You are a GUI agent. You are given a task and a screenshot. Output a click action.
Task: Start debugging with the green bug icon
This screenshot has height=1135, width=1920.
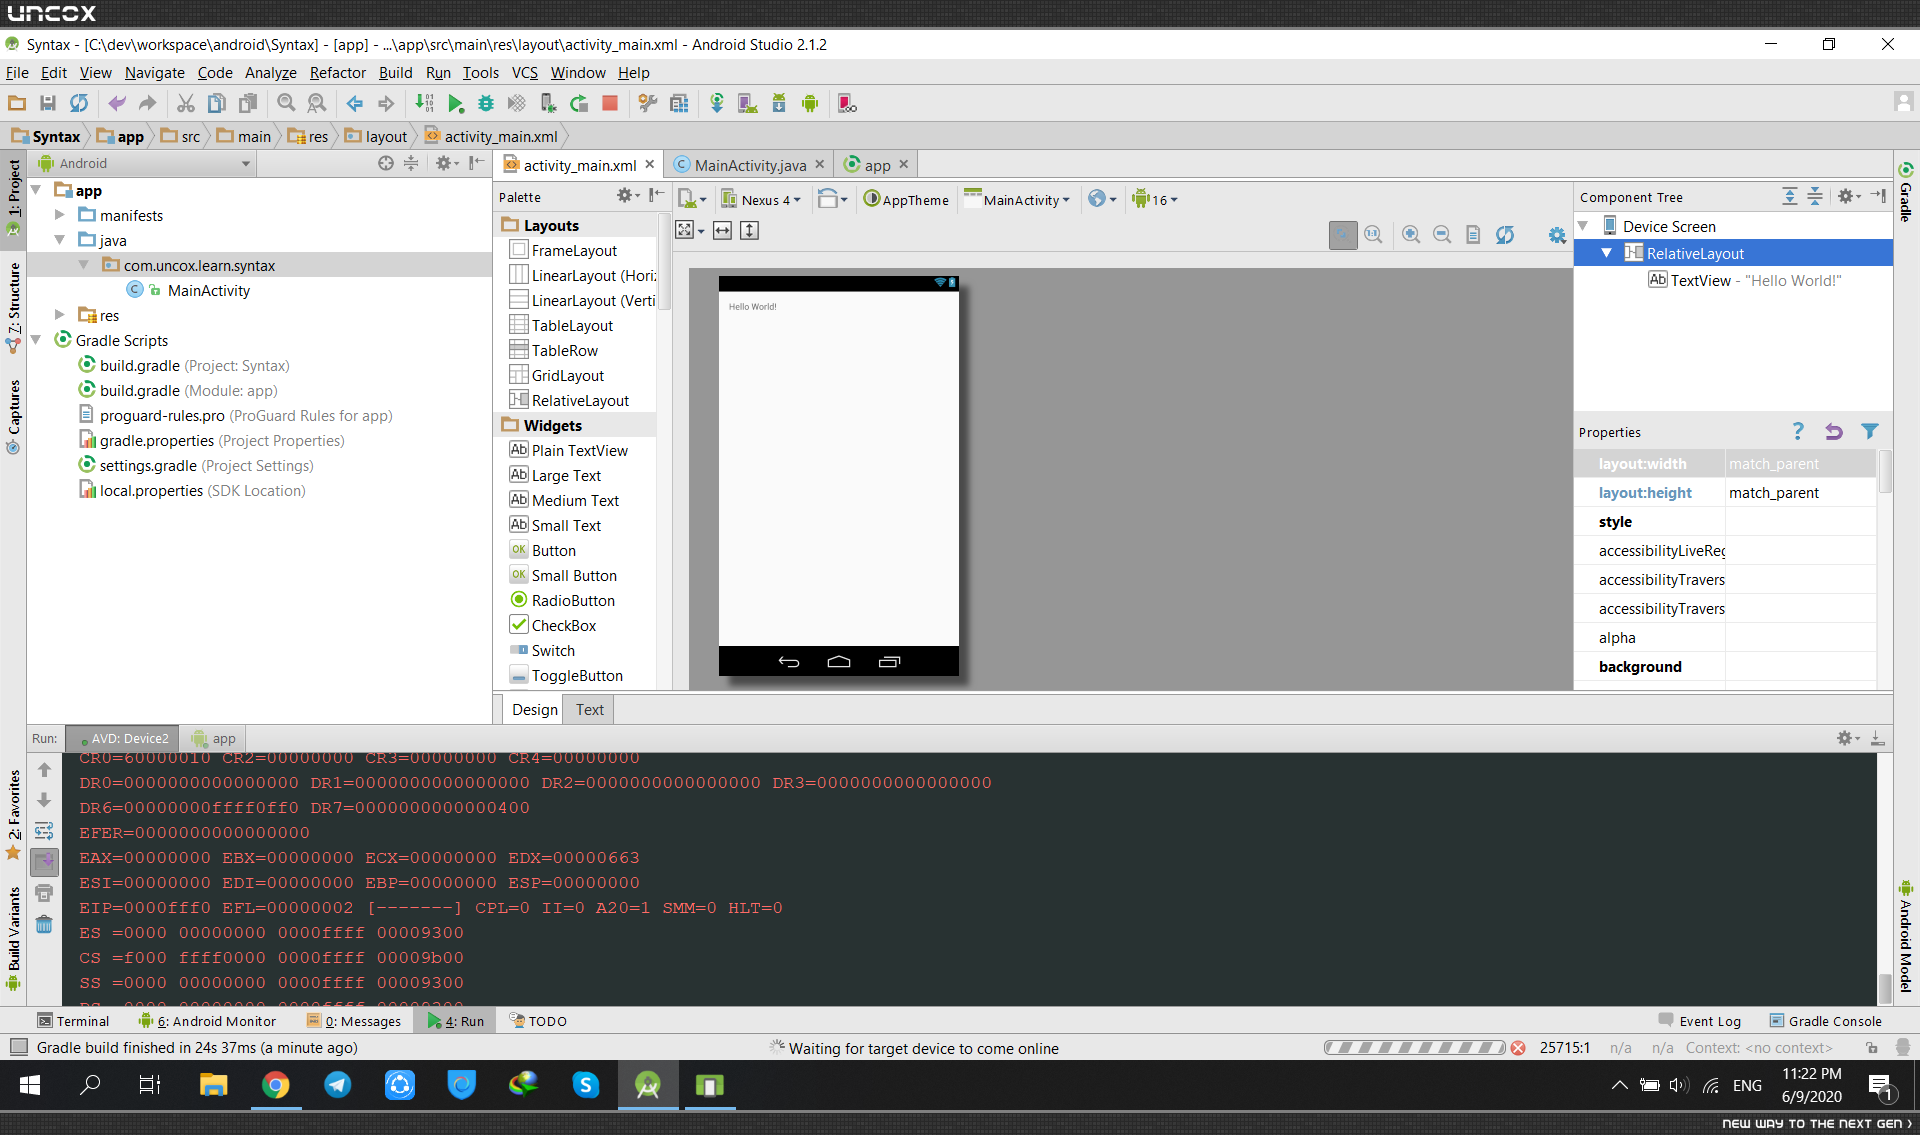coord(486,103)
